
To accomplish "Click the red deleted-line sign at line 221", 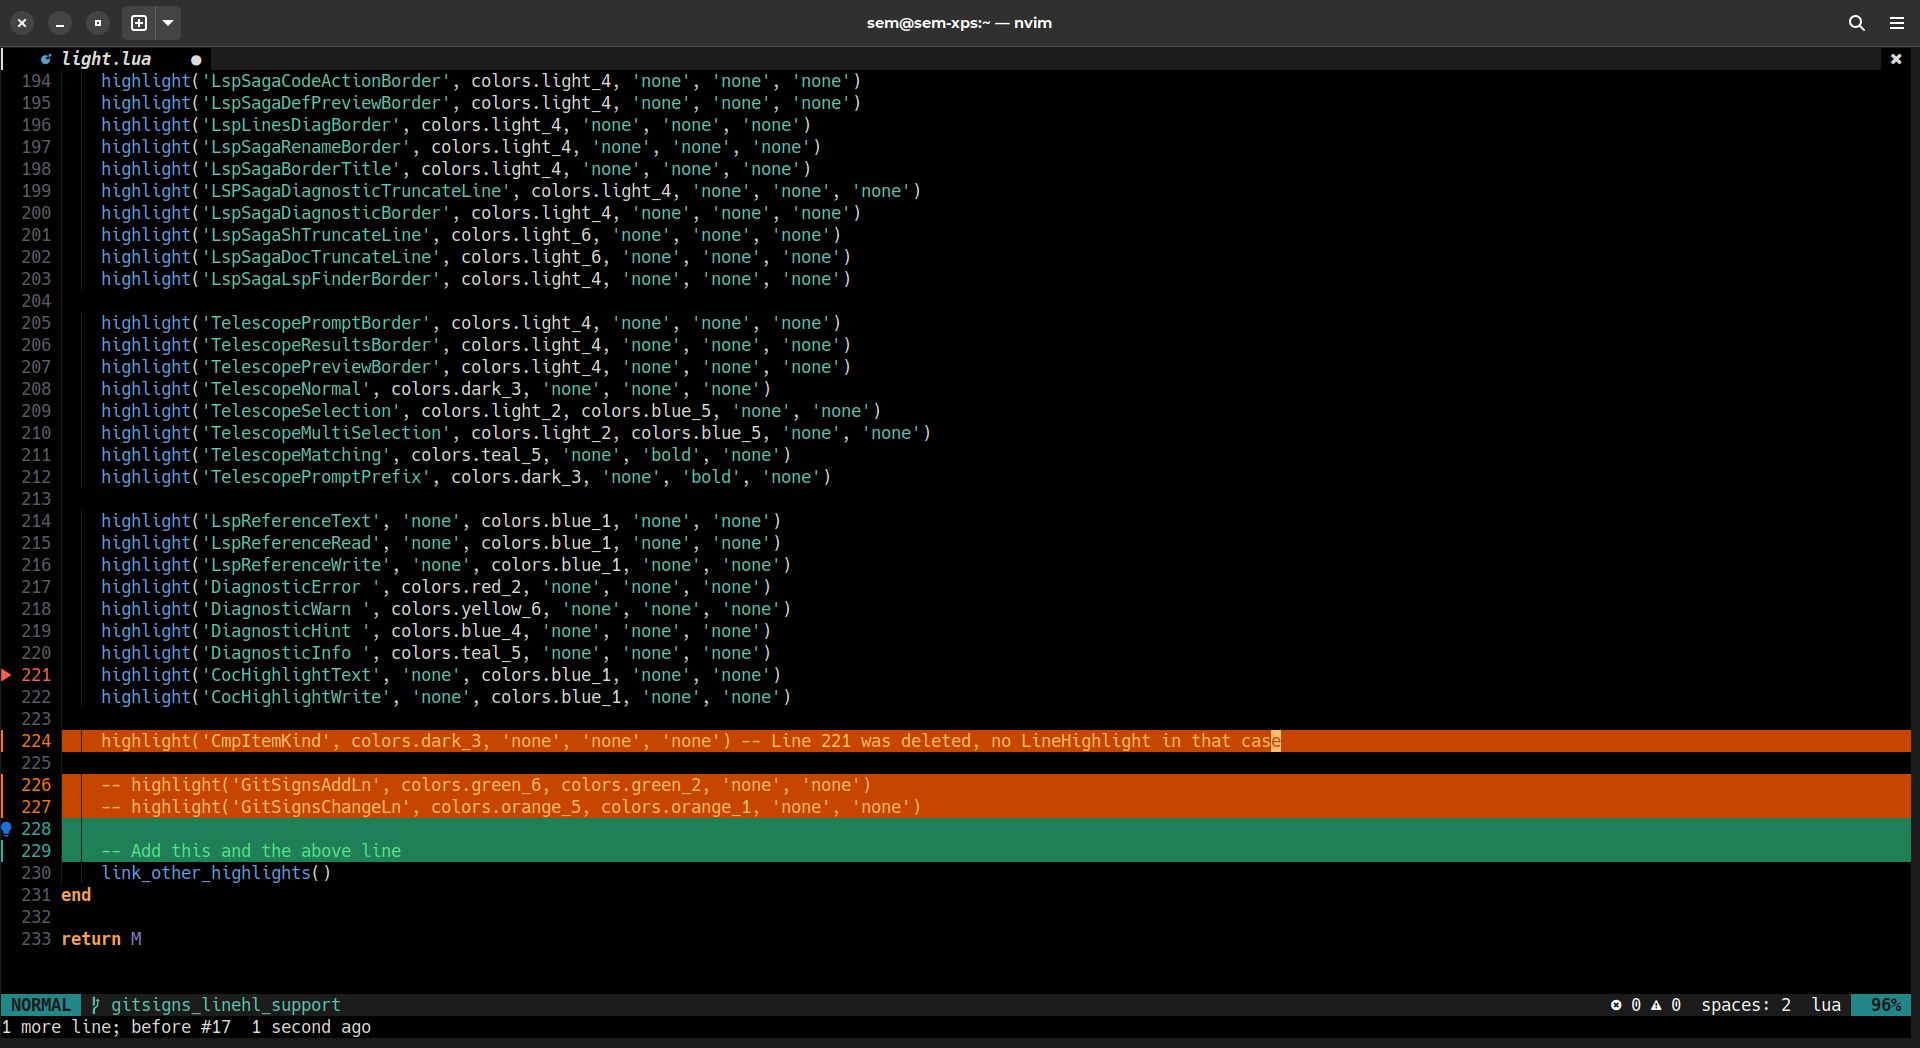I will click(6, 675).
